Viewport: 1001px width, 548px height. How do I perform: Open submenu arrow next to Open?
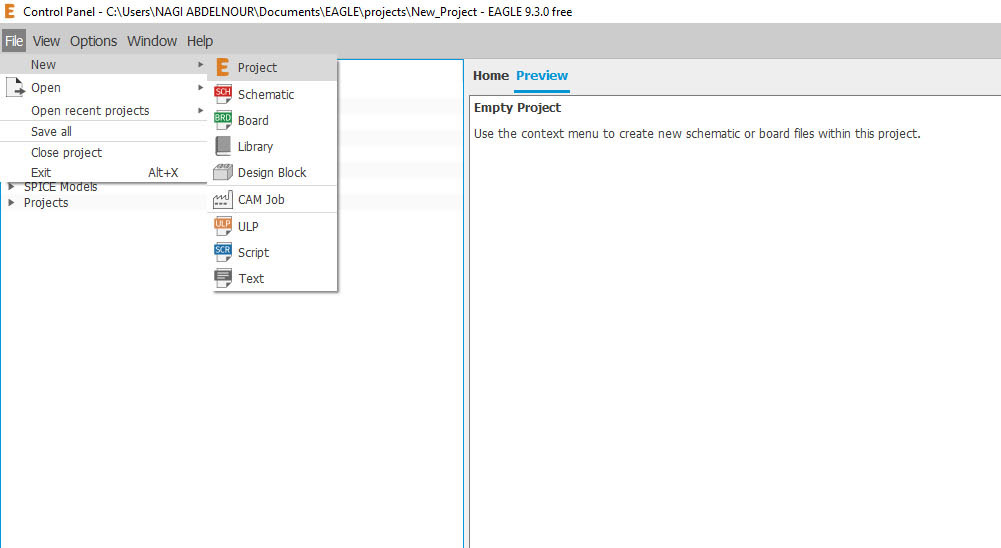[200, 88]
